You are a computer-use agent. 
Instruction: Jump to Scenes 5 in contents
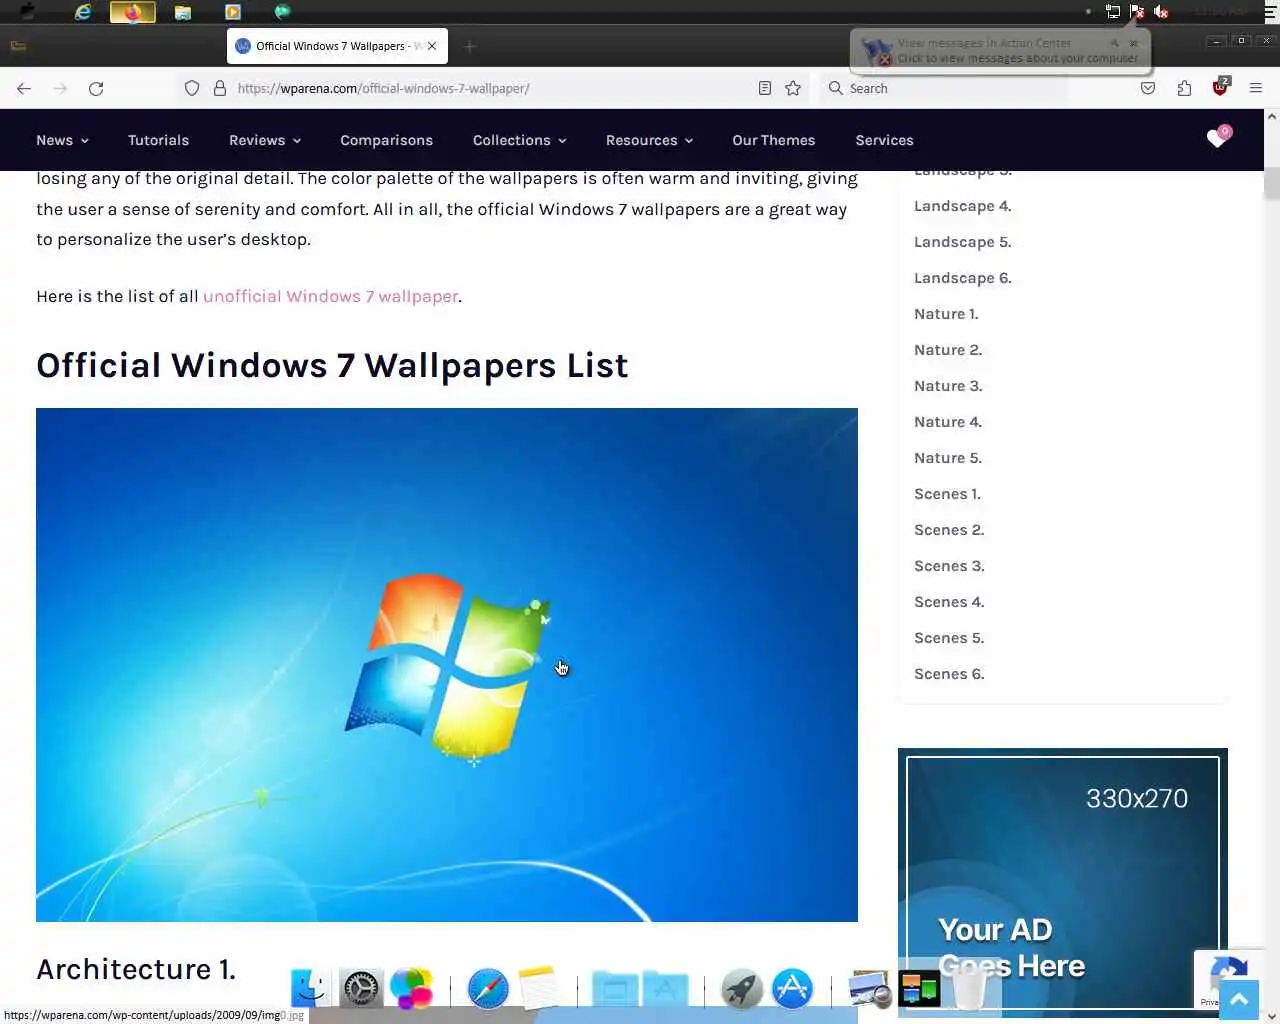point(949,638)
